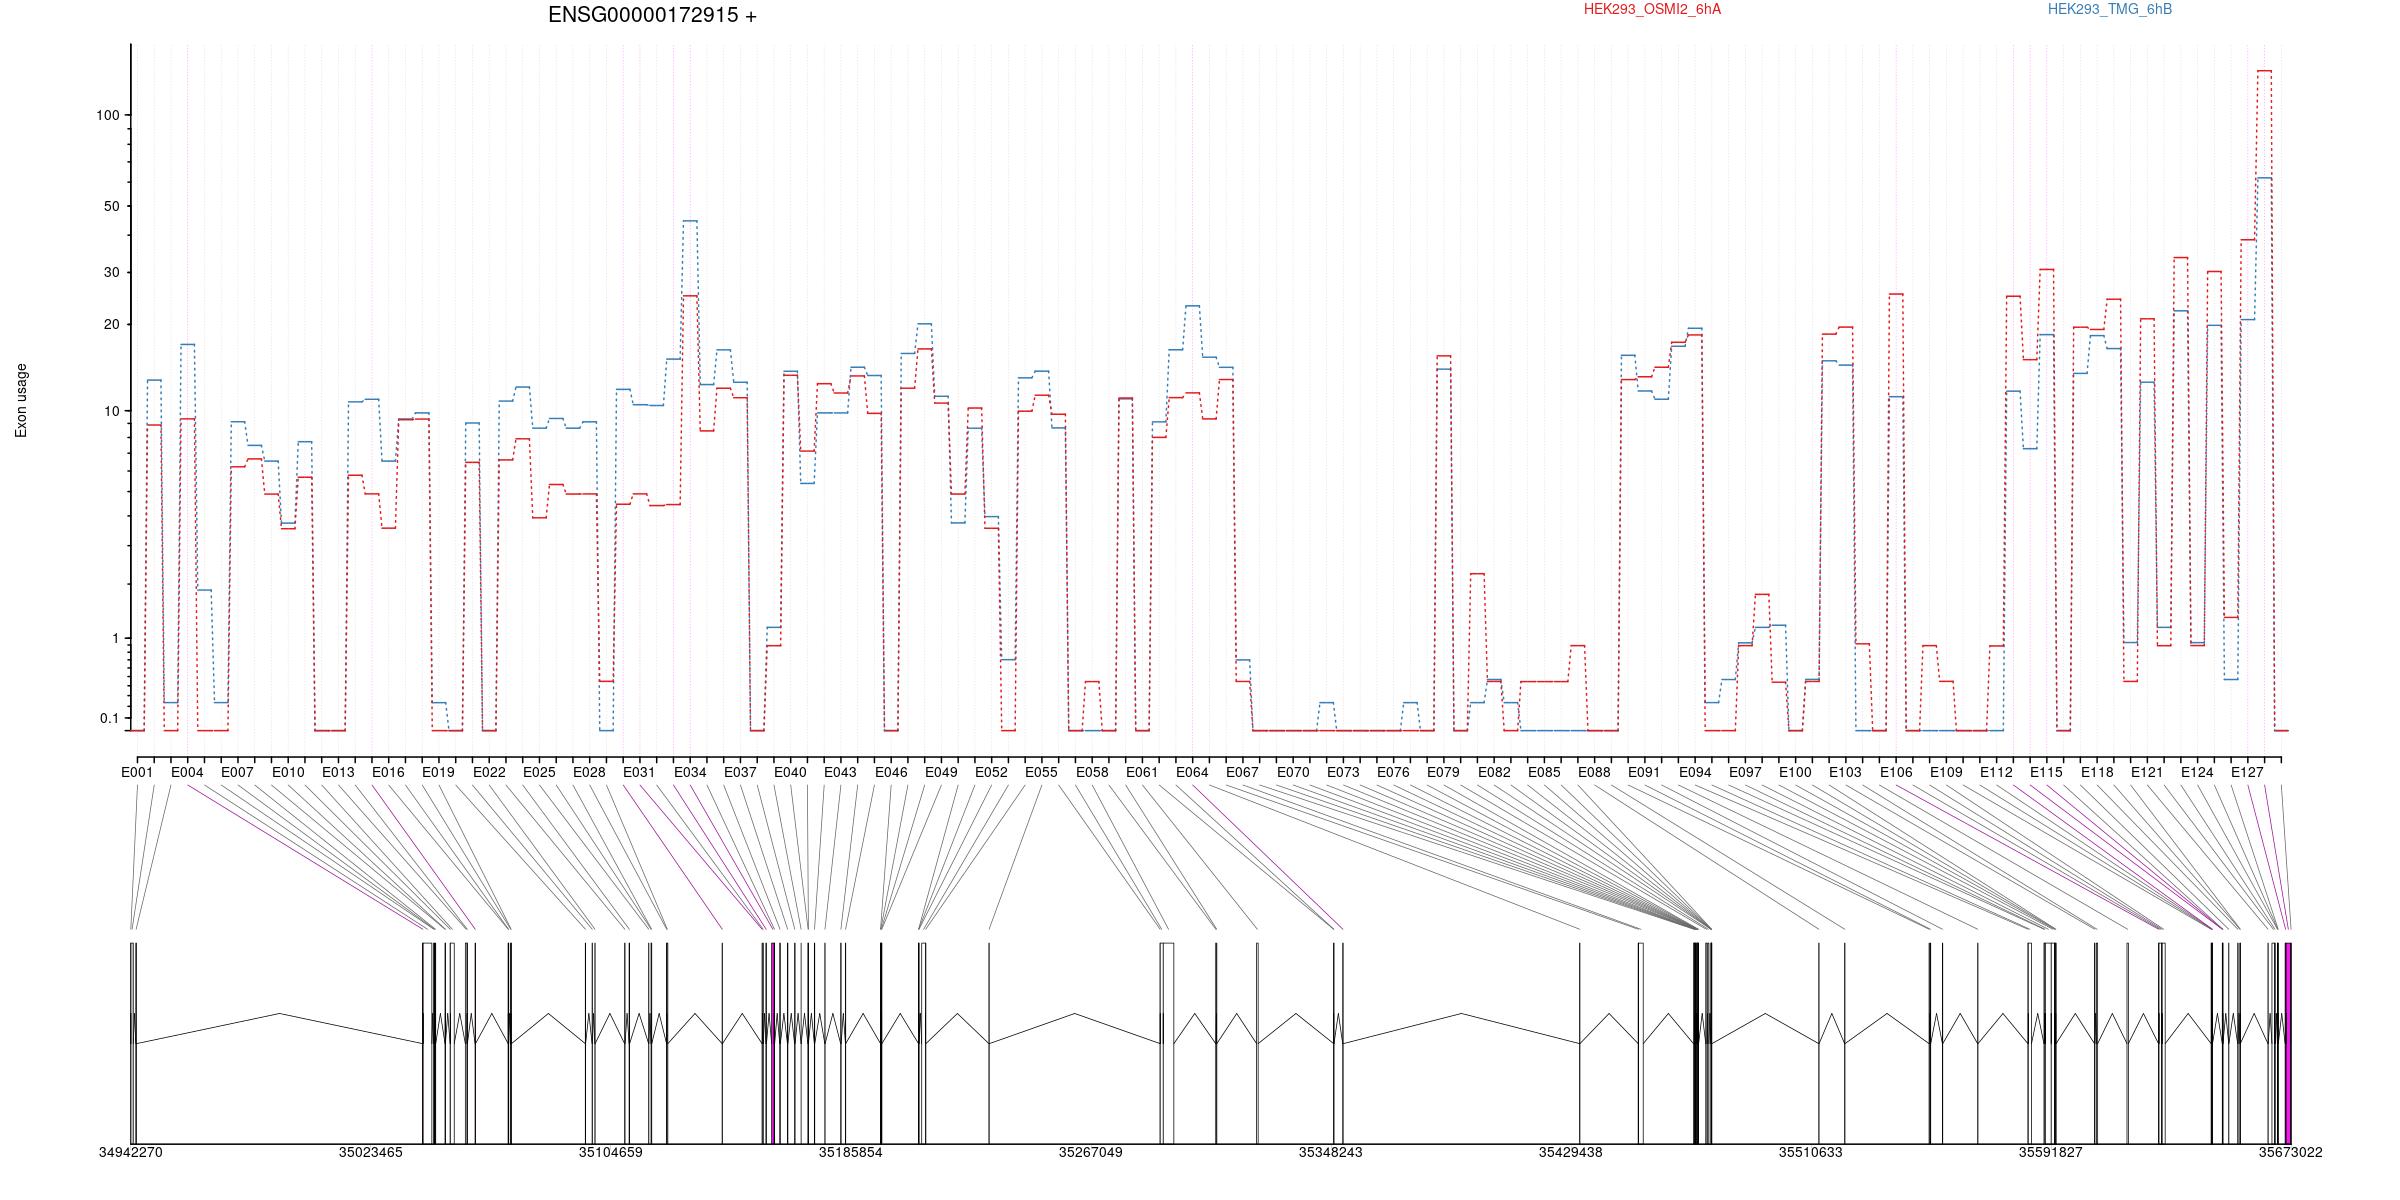
Task: Click exon label E046
Action: [x=891, y=772]
